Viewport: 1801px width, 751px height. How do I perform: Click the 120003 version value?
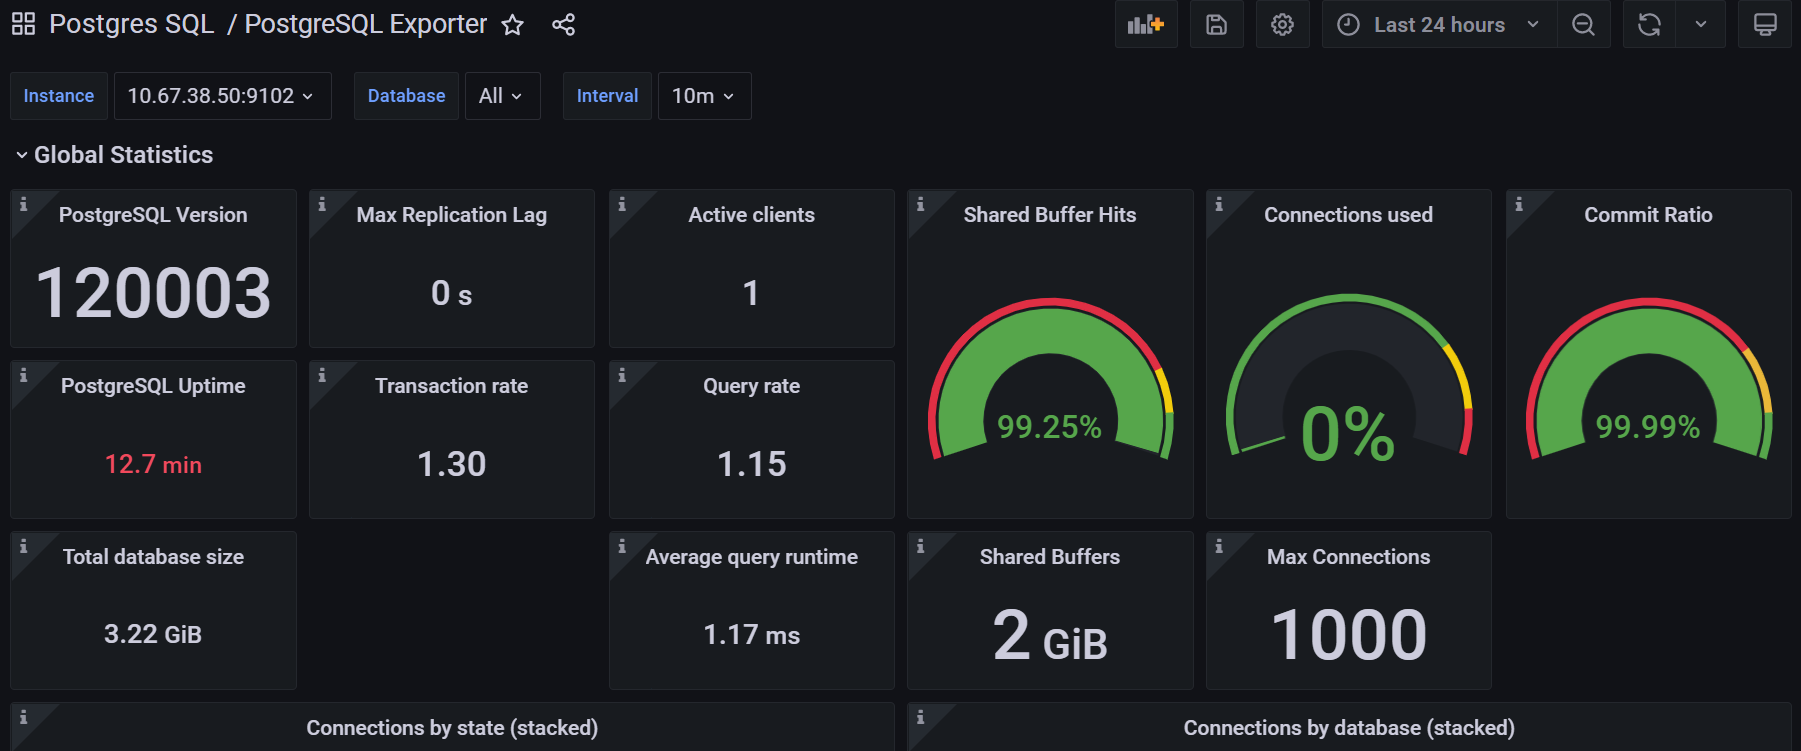[x=153, y=293]
